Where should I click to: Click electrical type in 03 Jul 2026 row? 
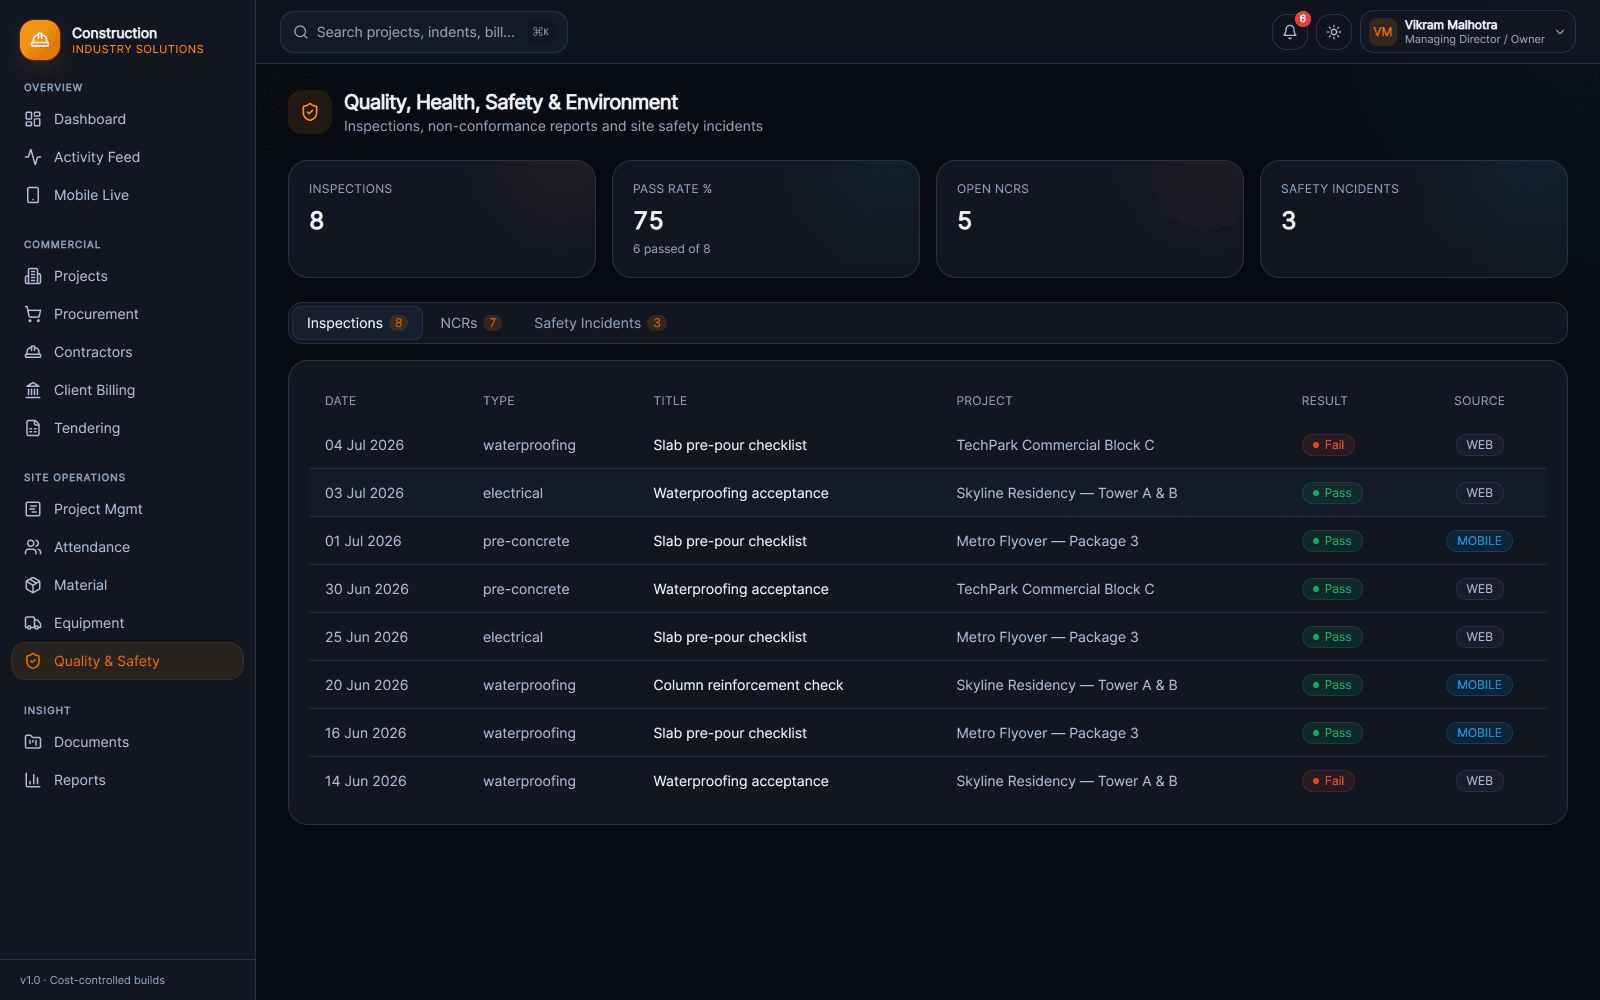[513, 493]
